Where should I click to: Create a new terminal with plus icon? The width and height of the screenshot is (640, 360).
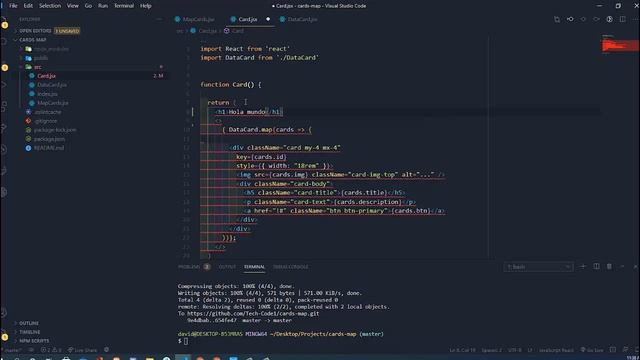[583, 267]
